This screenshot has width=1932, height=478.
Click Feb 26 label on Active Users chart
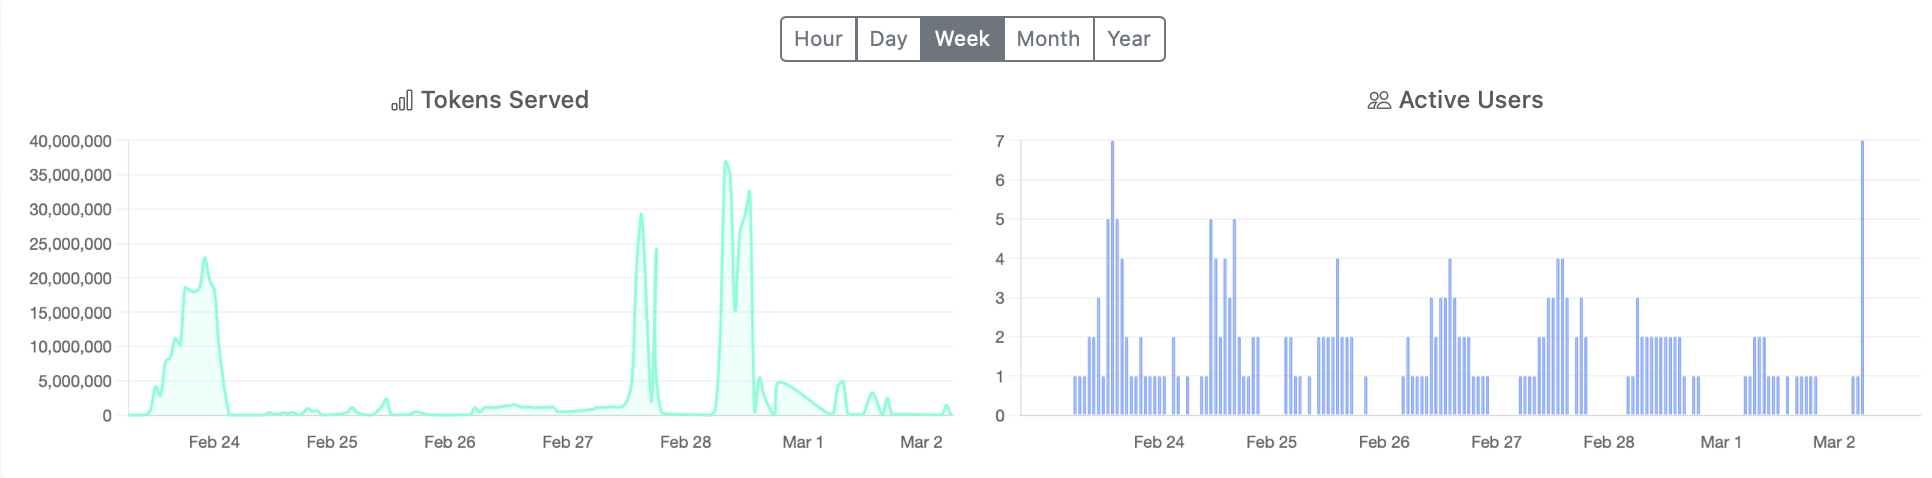point(1384,442)
